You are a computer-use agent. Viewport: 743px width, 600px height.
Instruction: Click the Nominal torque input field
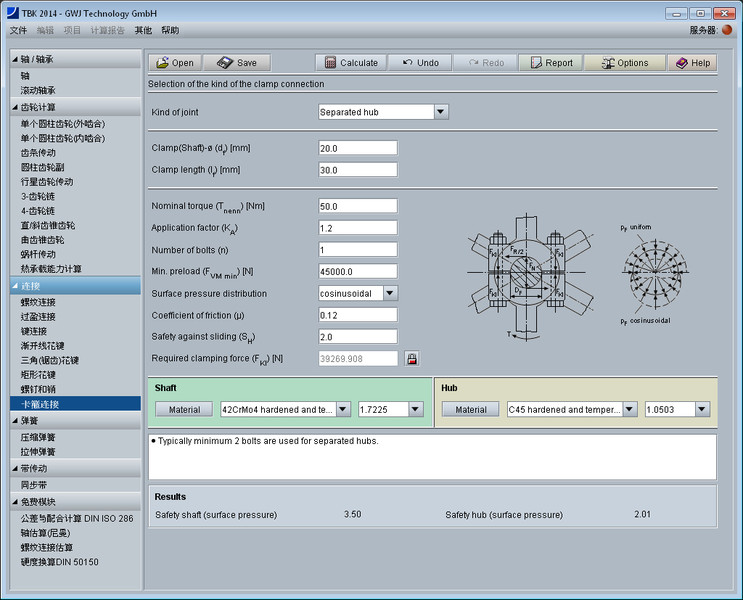point(357,206)
